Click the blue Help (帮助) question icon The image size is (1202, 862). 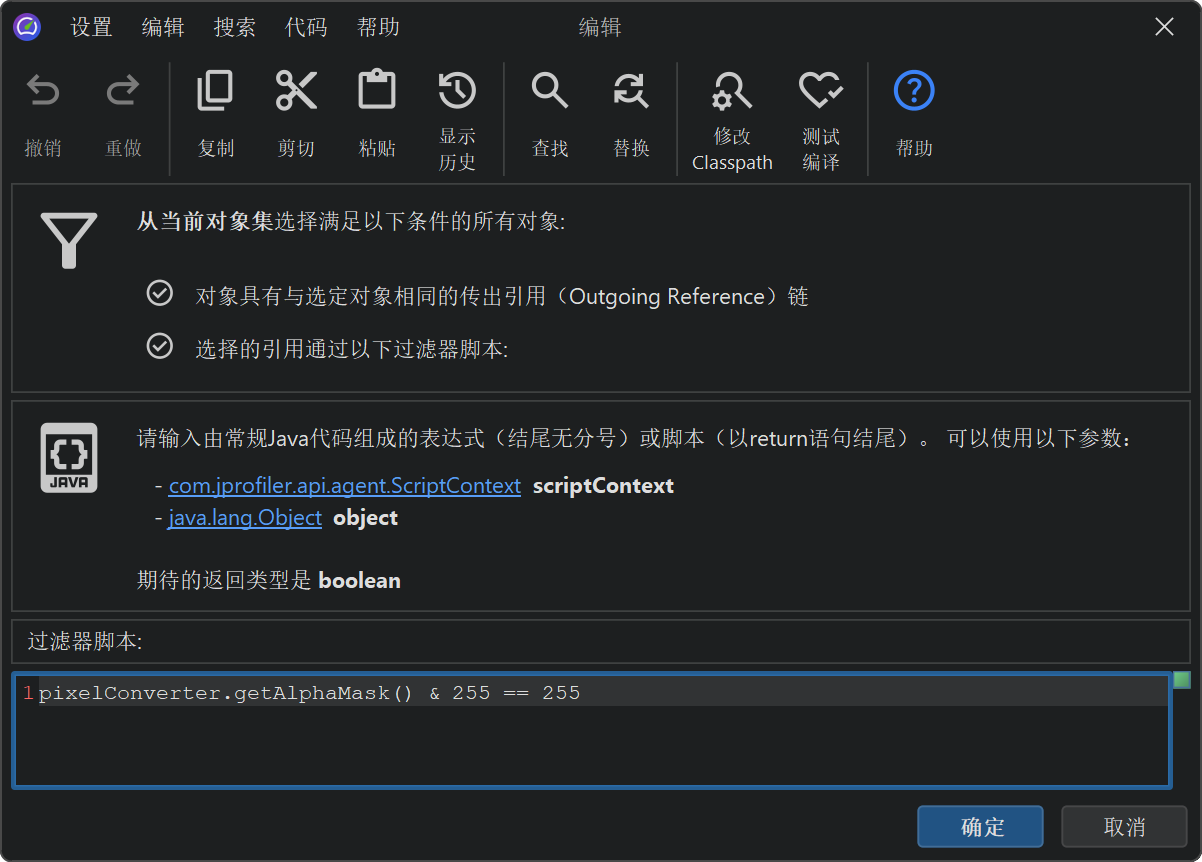coord(914,92)
